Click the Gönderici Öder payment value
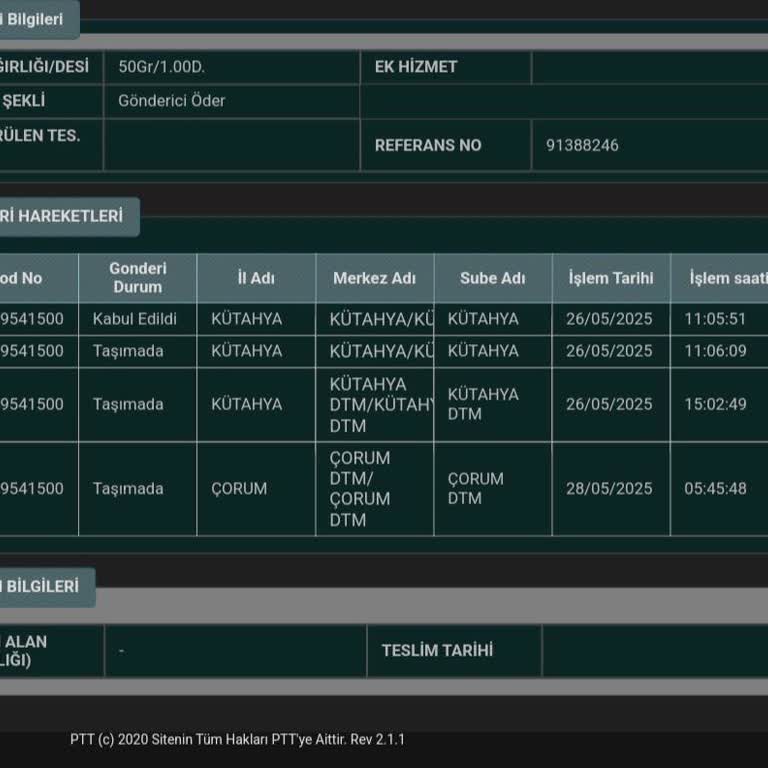The image size is (768, 768). pos(172,101)
